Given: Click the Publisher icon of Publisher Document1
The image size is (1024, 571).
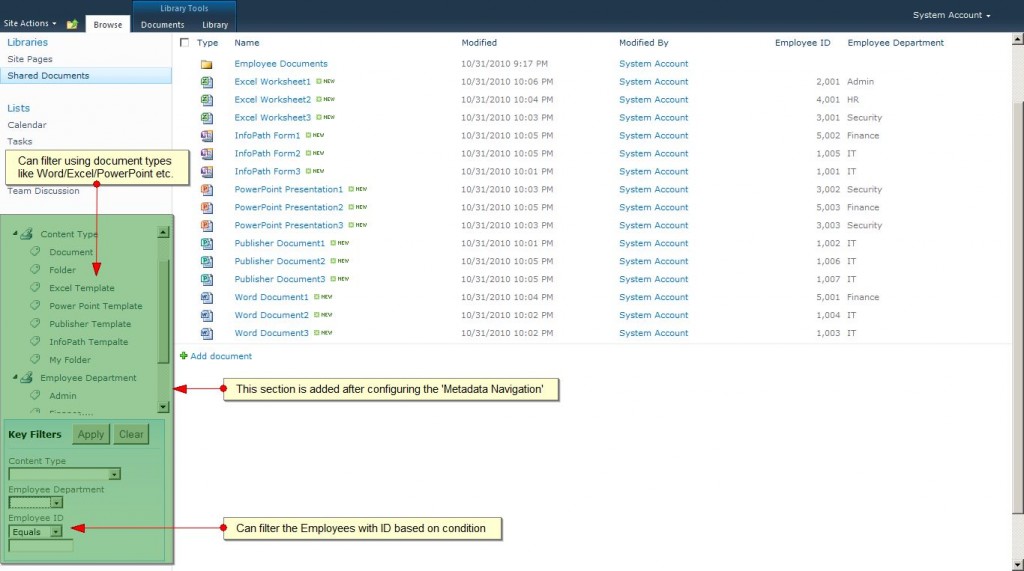Looking at the screenshot, I should coord(206,244).
